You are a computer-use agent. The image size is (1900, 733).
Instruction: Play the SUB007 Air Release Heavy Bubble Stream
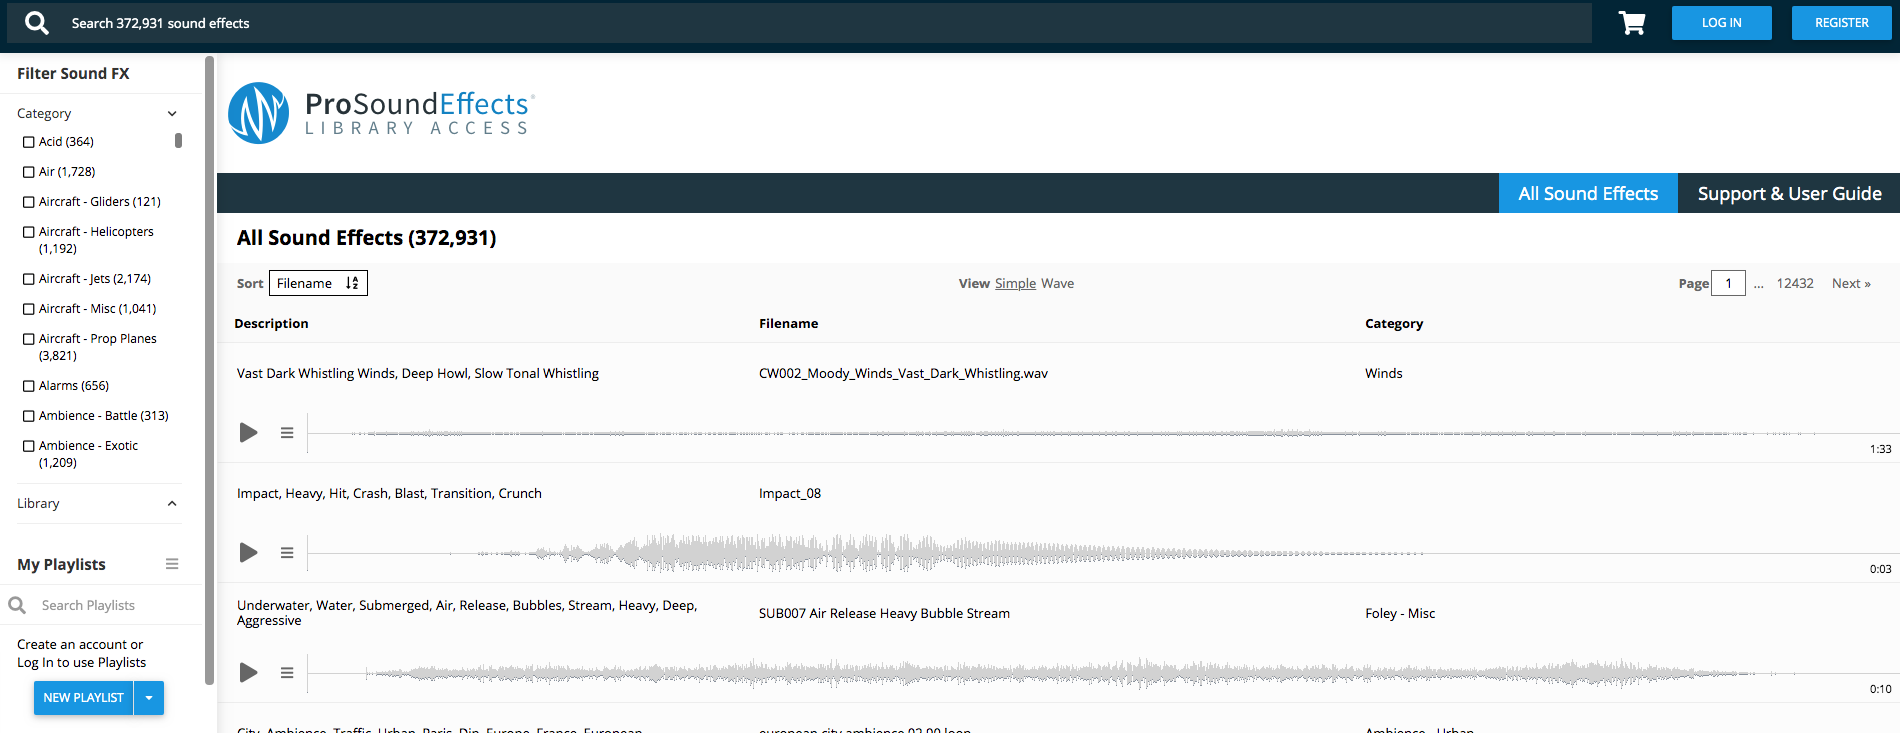point(249,673)
